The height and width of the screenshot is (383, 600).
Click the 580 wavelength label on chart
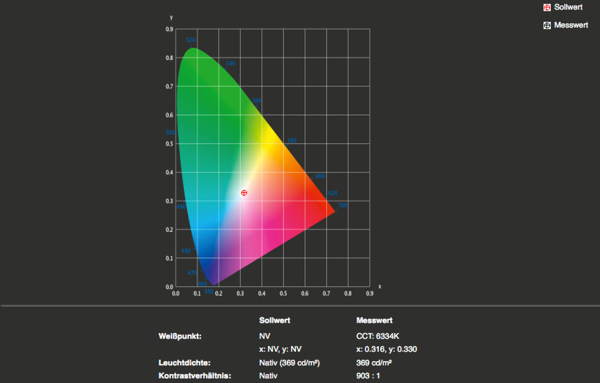(x=292, y=141)
